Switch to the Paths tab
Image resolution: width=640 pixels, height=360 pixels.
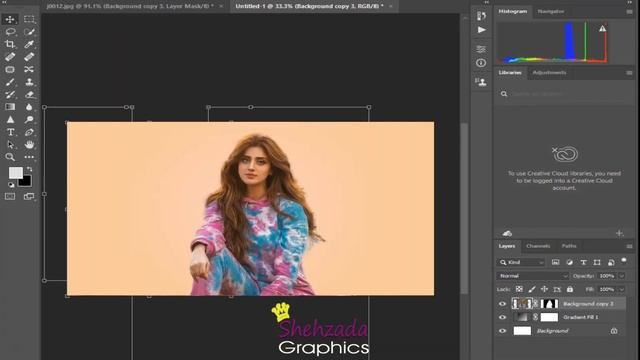pyautogui.click(x=569, y=246)
